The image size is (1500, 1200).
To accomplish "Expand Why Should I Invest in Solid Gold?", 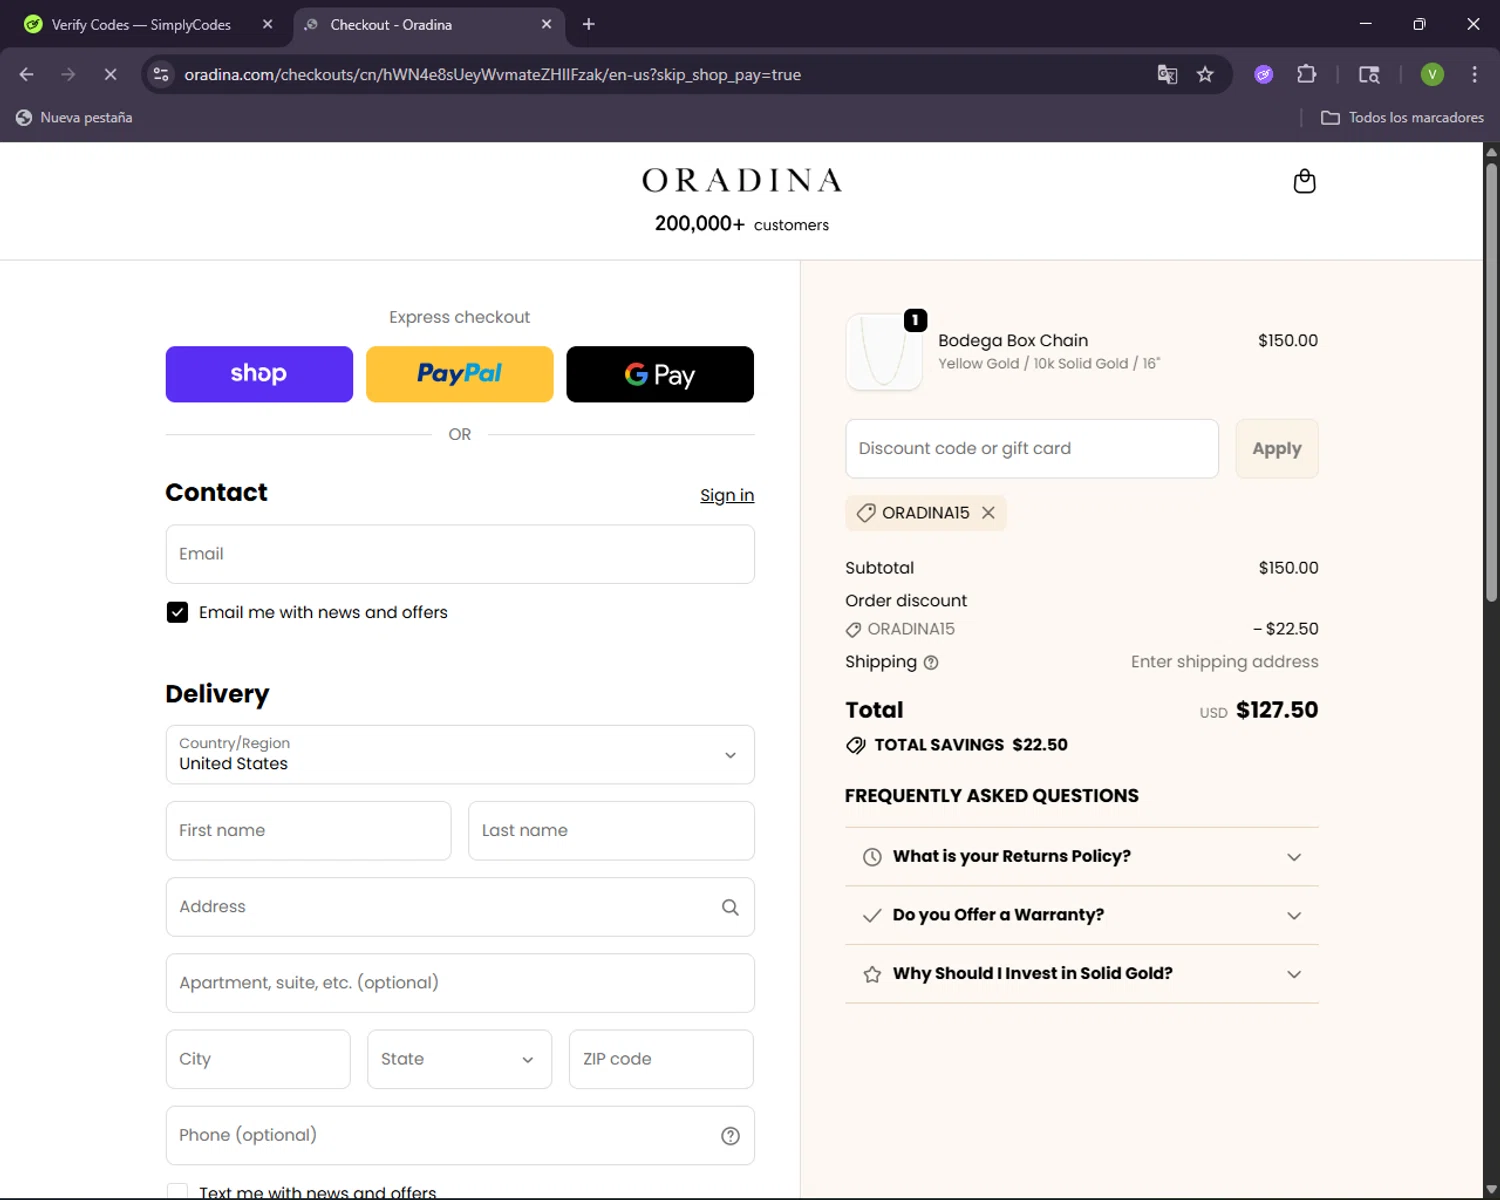I will coord(1082,974).
